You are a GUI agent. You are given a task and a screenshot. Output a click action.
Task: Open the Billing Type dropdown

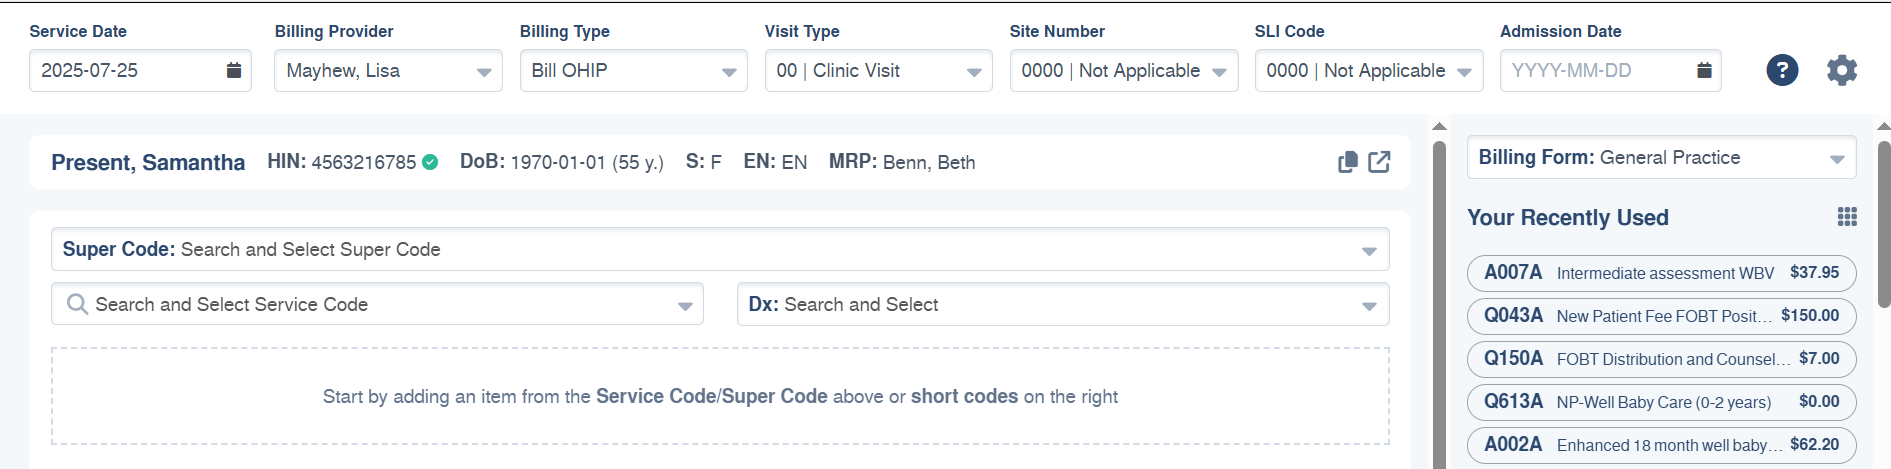tap(633, 71)
